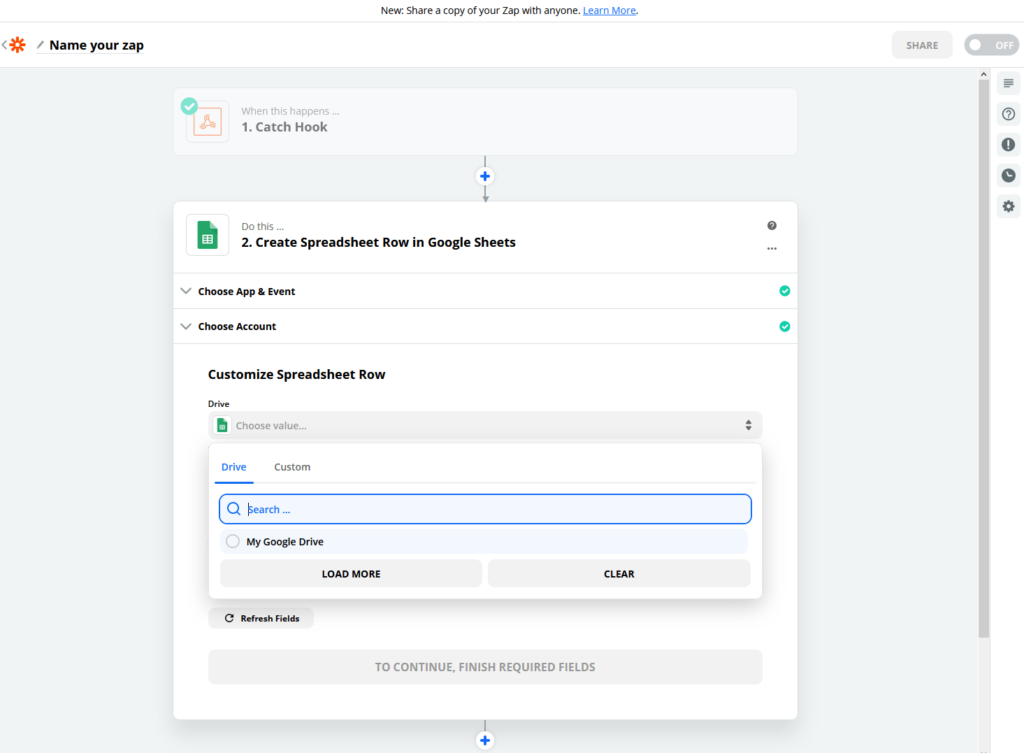Add a step with the plus between steps
1024x753 pixels.
coord(485,176)
